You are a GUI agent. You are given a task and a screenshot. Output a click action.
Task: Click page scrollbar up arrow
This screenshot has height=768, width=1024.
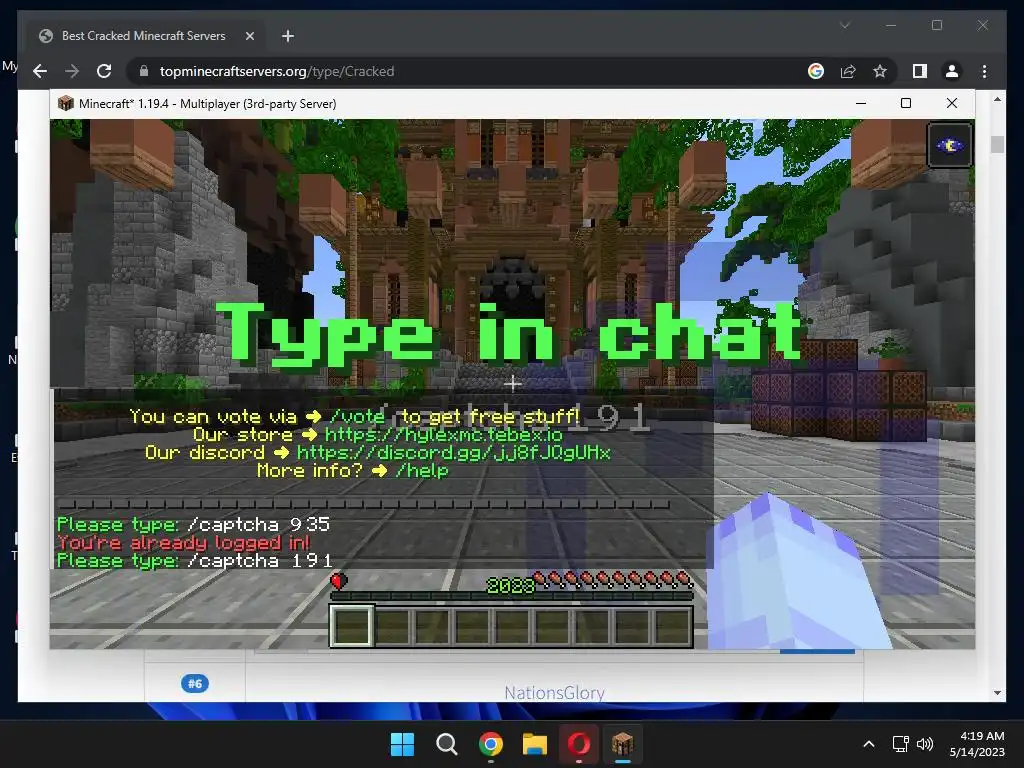(x=997, y=99)
